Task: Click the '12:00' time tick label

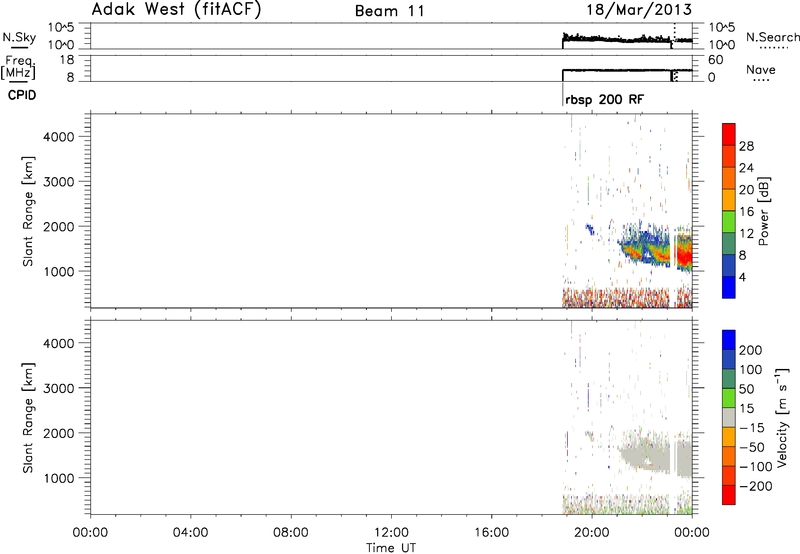Action: 391,533
